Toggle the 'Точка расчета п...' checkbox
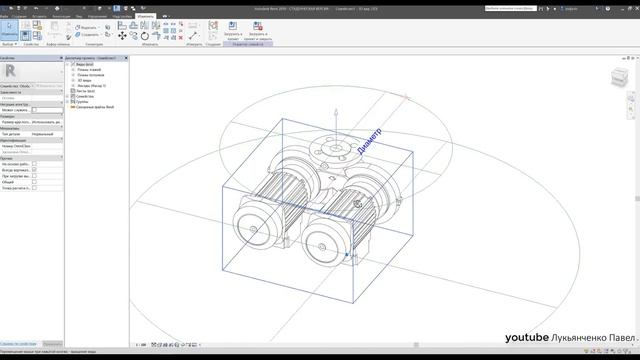640x360 pixels. point(34,188)
